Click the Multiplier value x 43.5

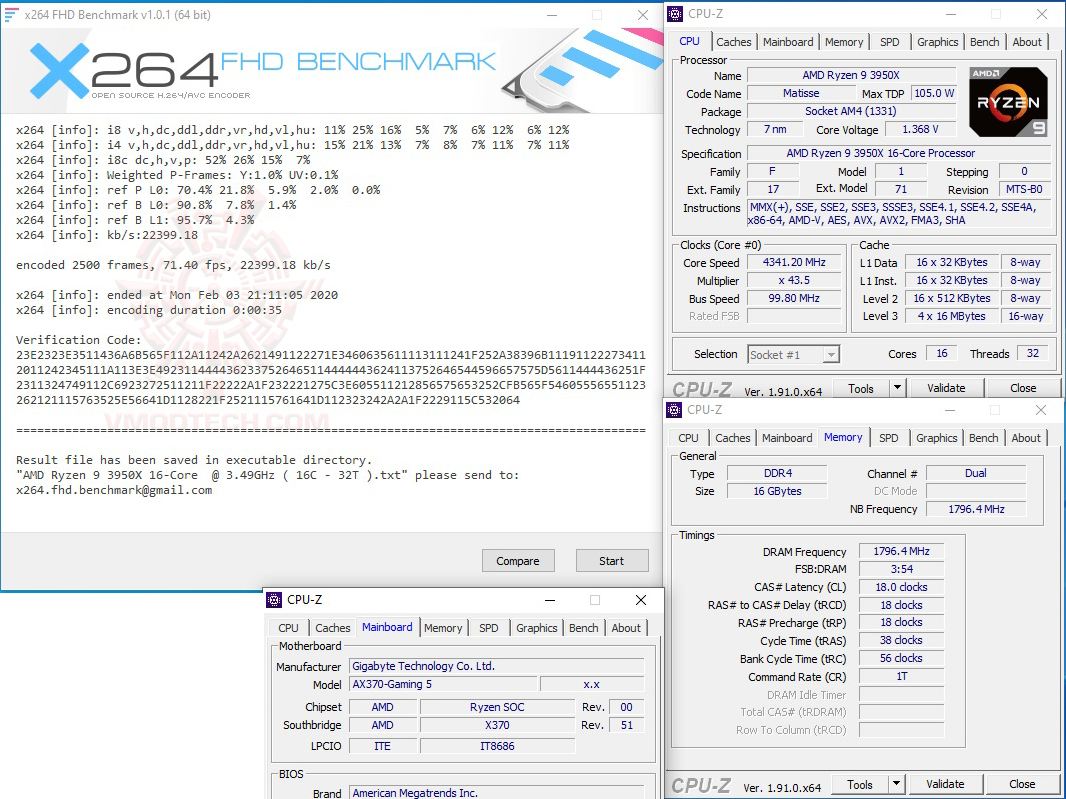[794, 280]
